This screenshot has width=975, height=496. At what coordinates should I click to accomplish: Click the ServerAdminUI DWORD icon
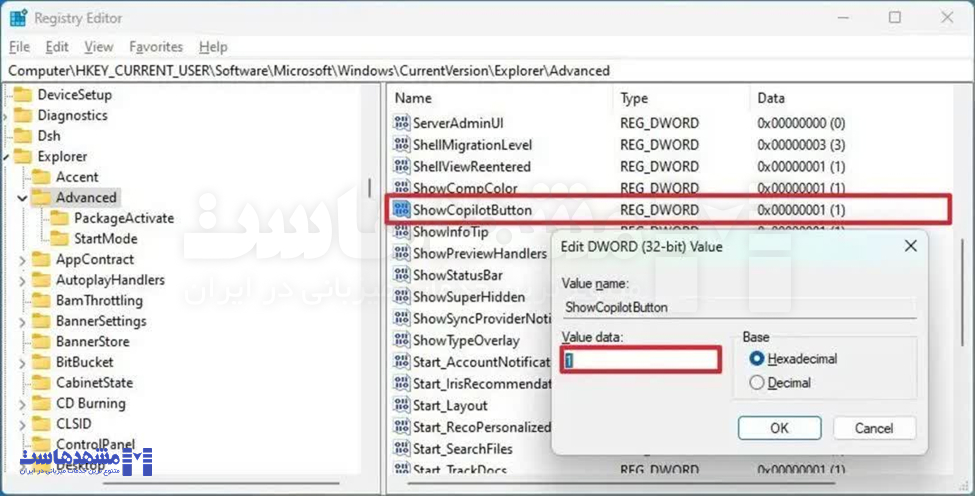tap(402, 123)
